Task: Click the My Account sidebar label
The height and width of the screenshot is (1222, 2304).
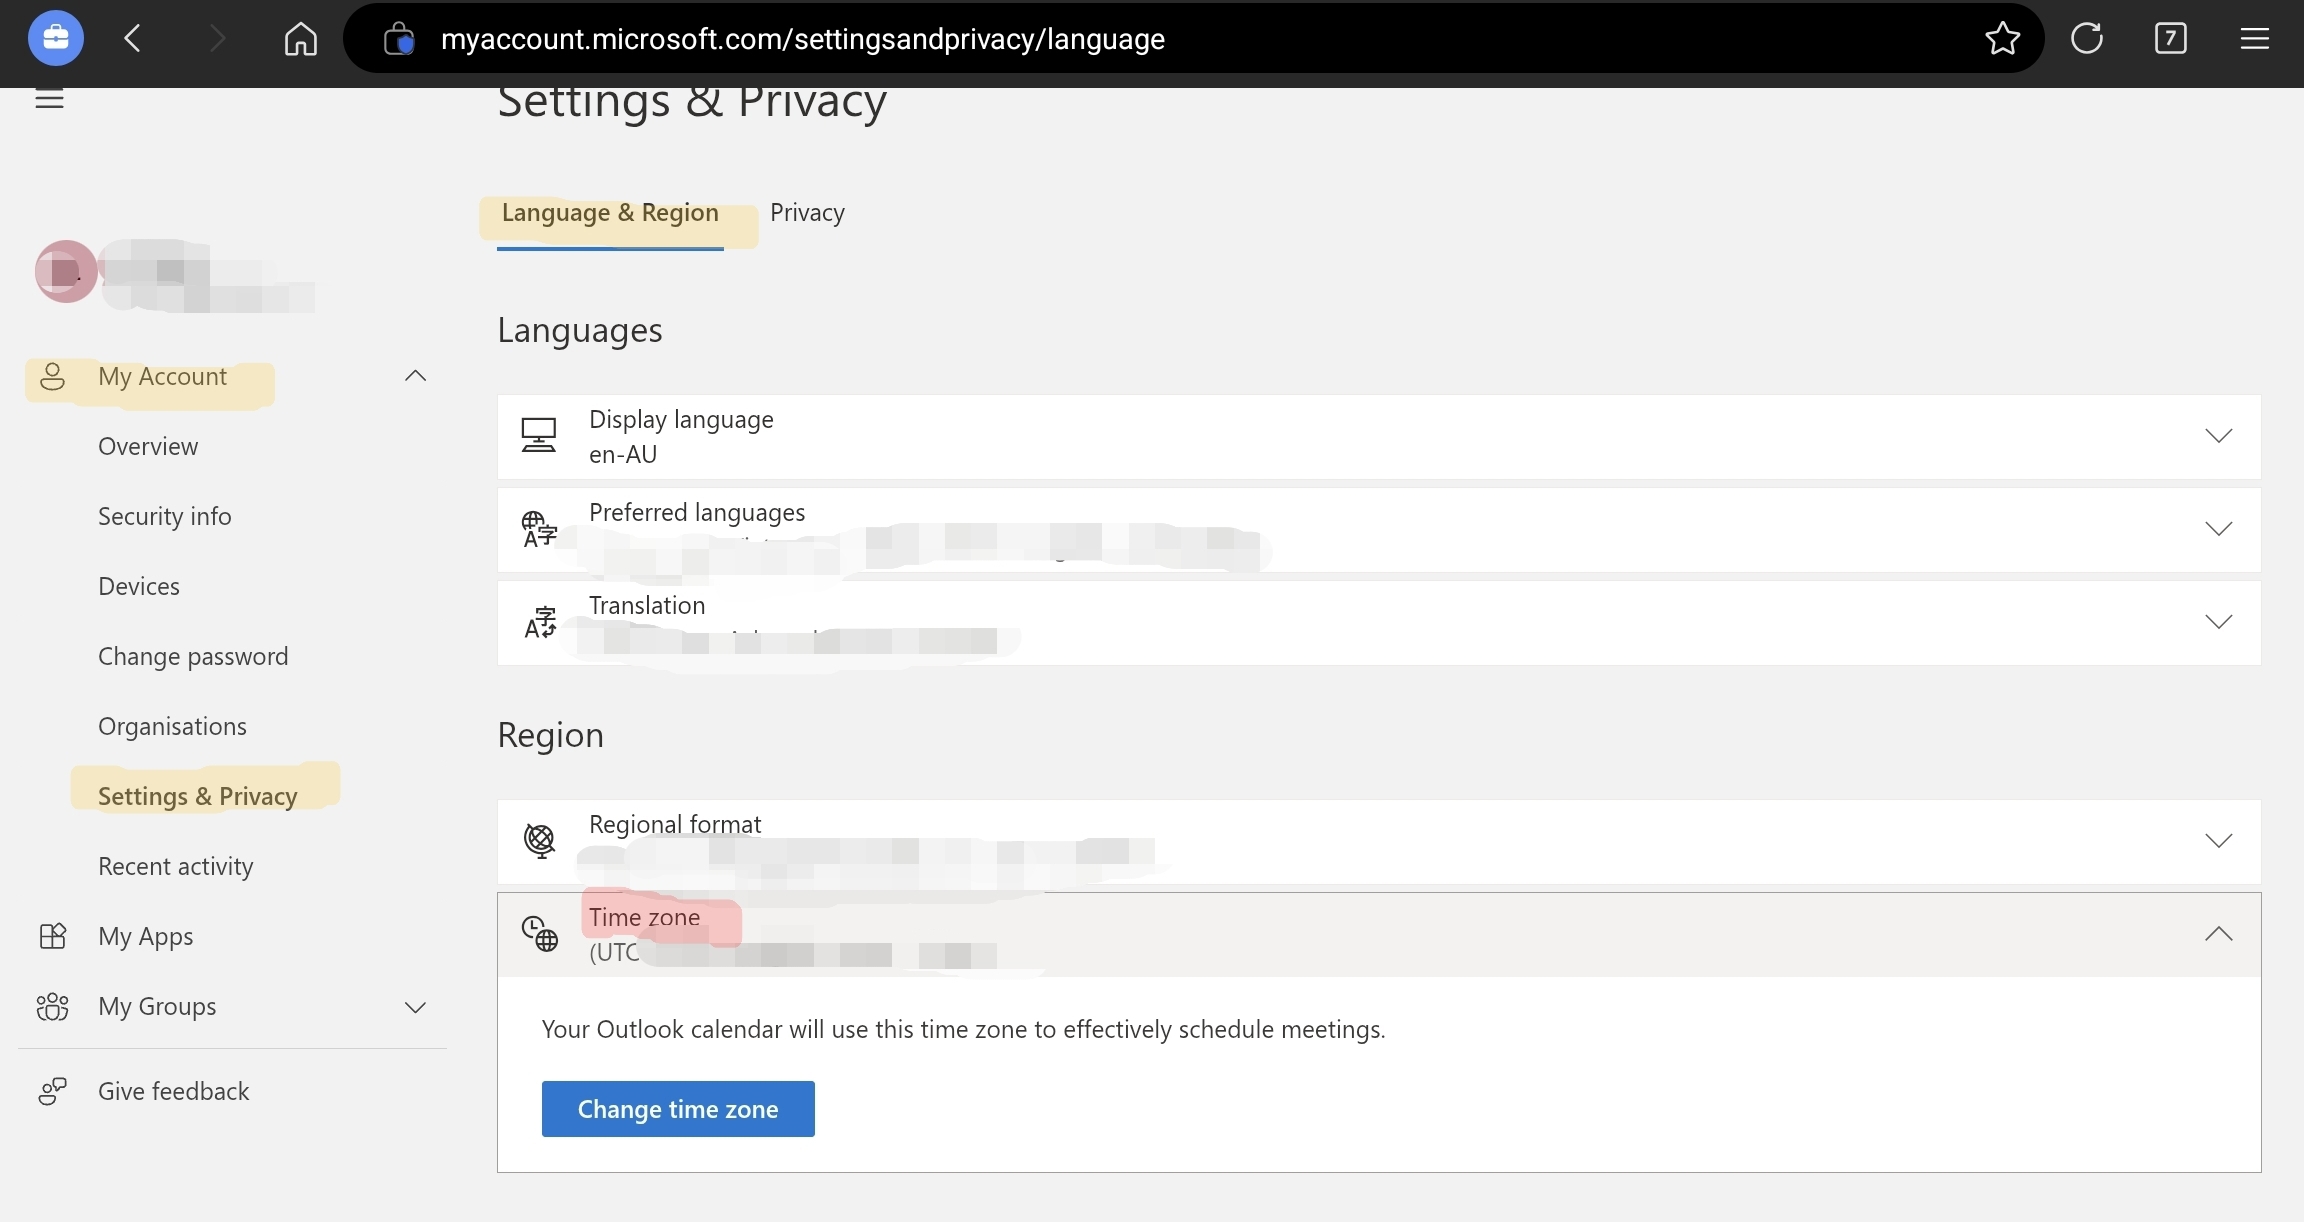Action: (162, 377)
